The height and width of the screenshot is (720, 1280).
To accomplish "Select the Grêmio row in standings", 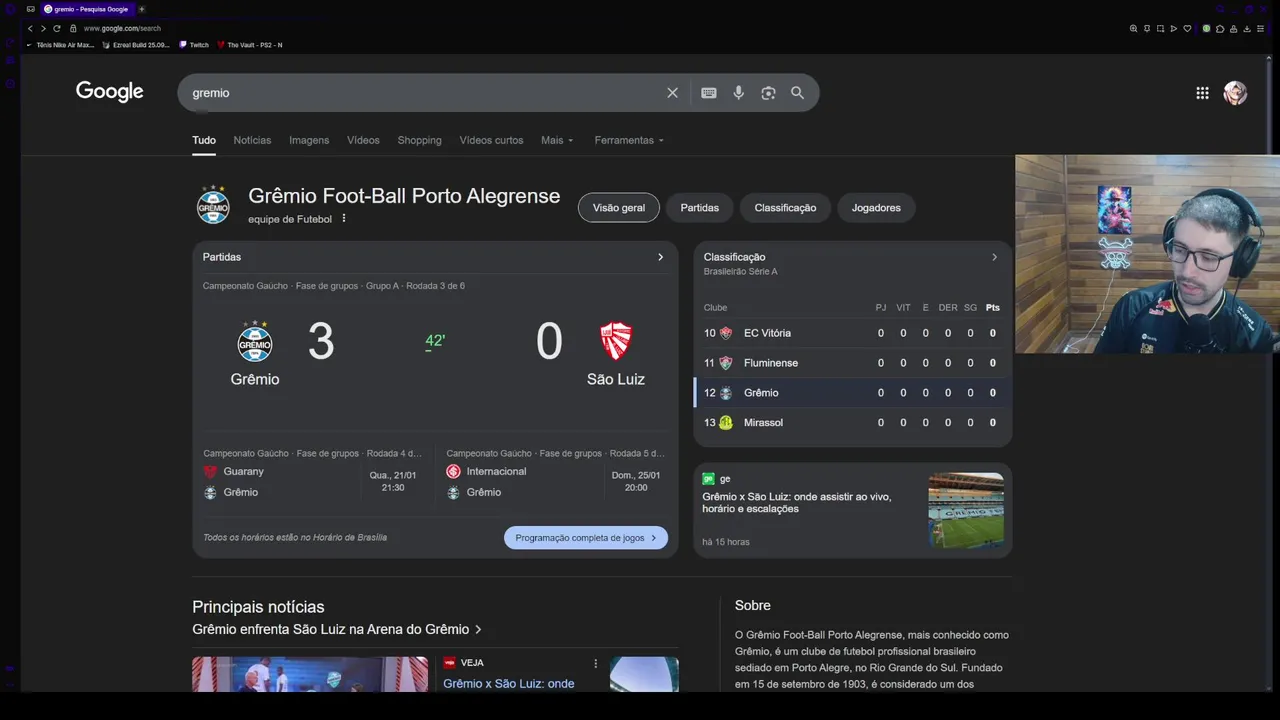I will pos(853,393).
